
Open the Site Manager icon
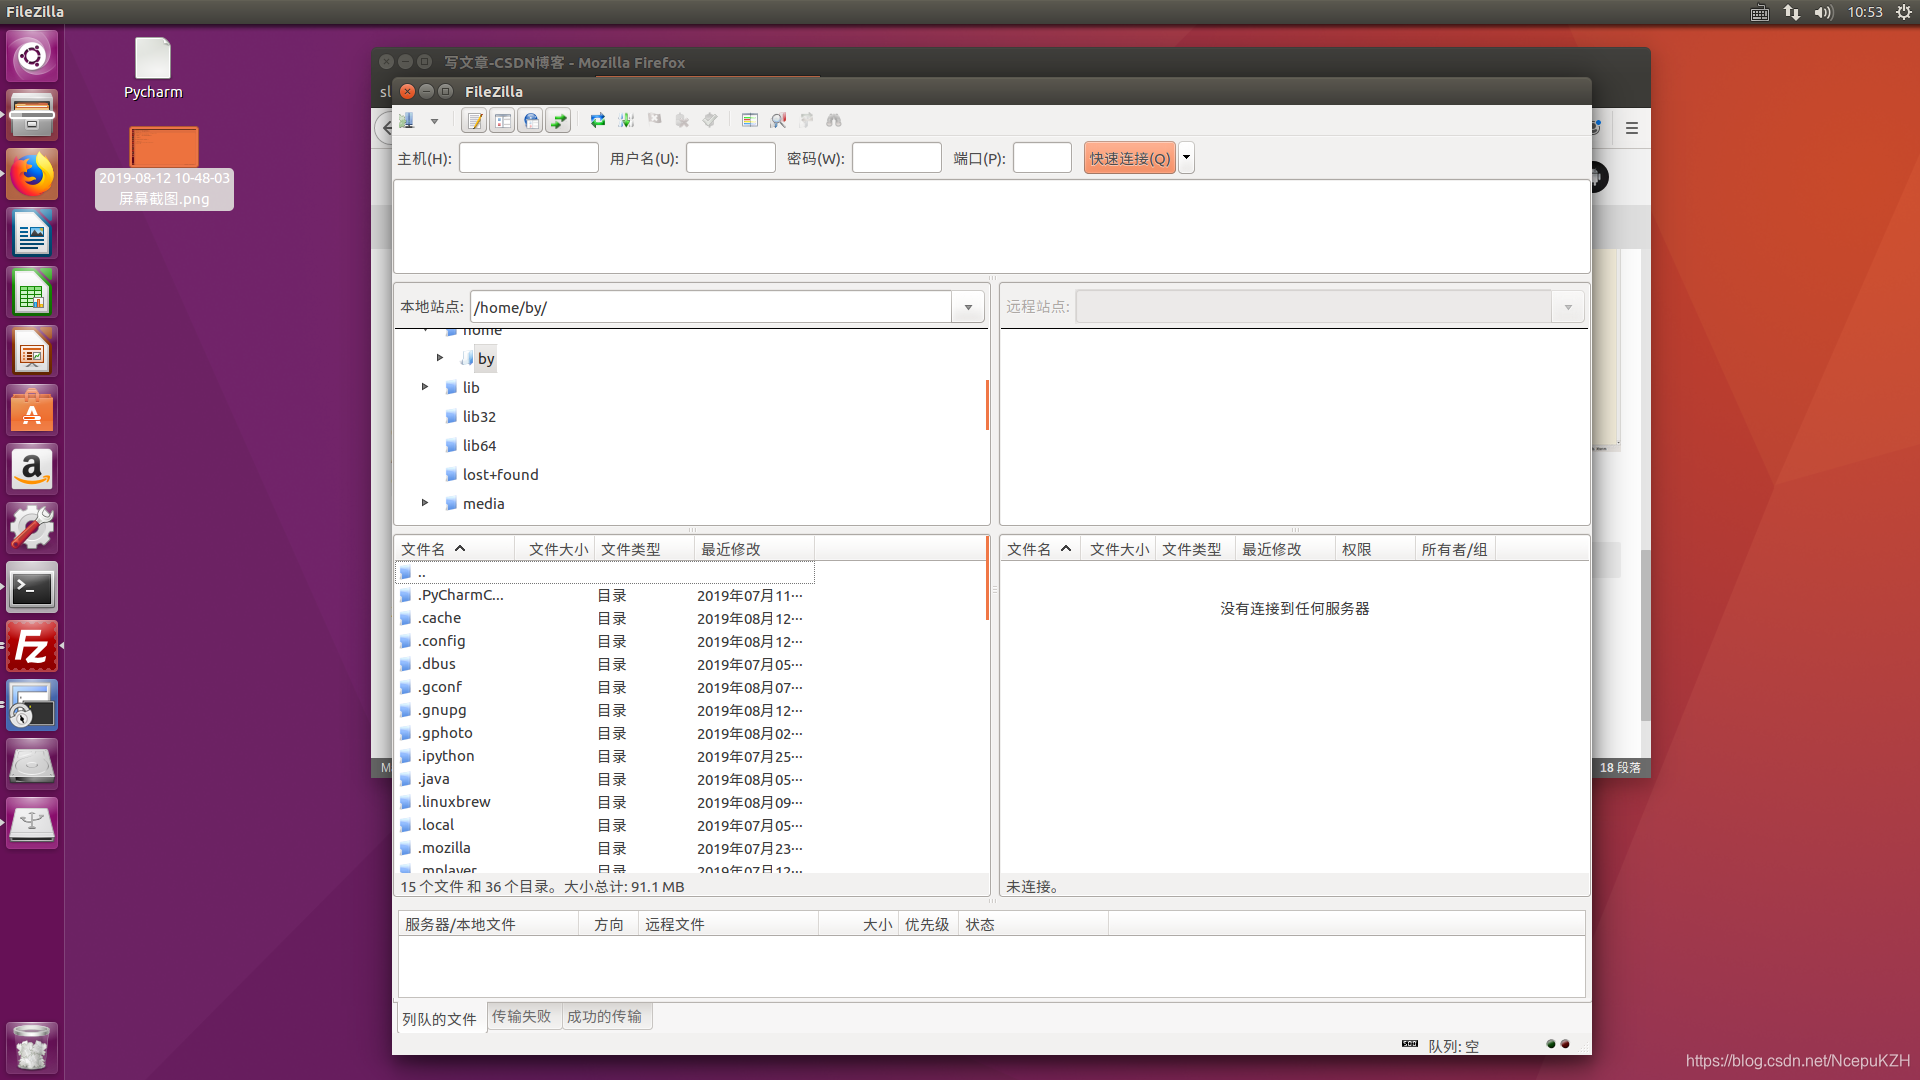407,121
